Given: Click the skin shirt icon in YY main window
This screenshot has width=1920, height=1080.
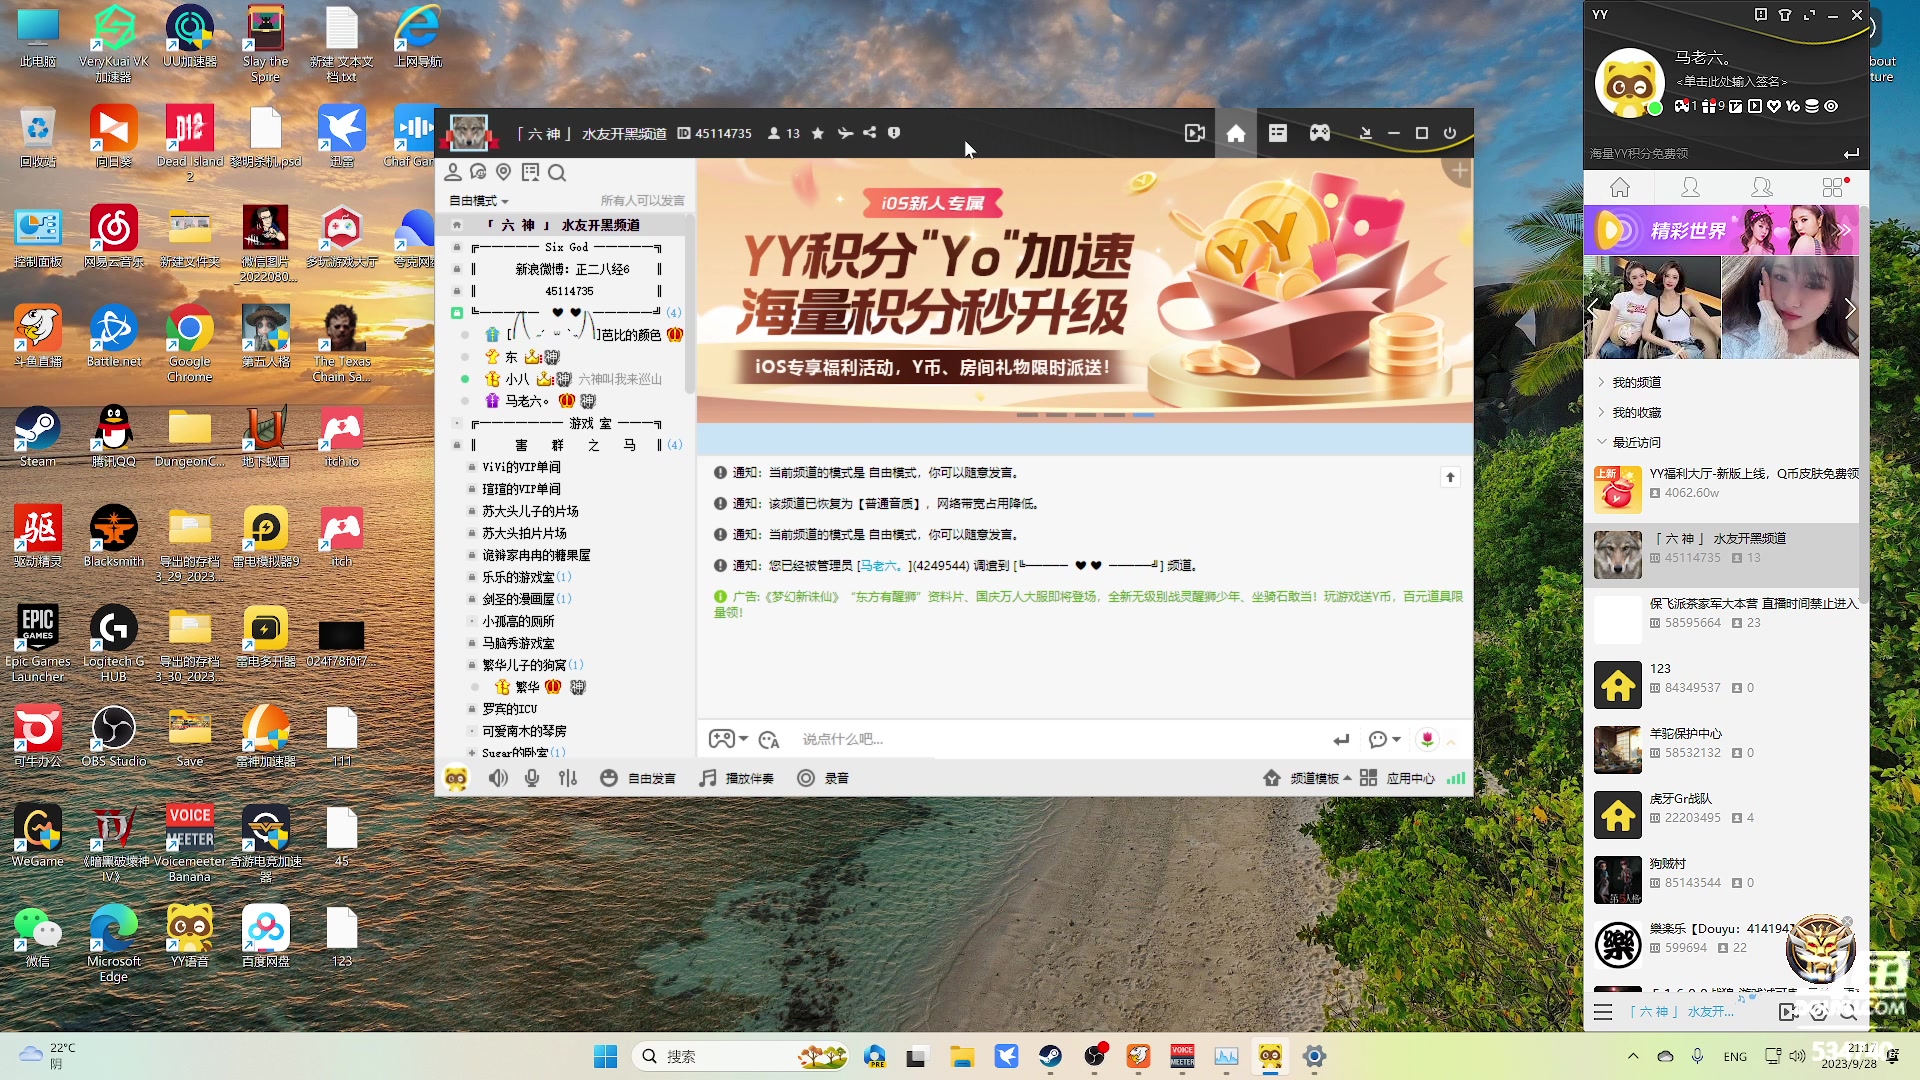Looking at the screenshot, I should pyautogui.click(x=1785, y=15).
